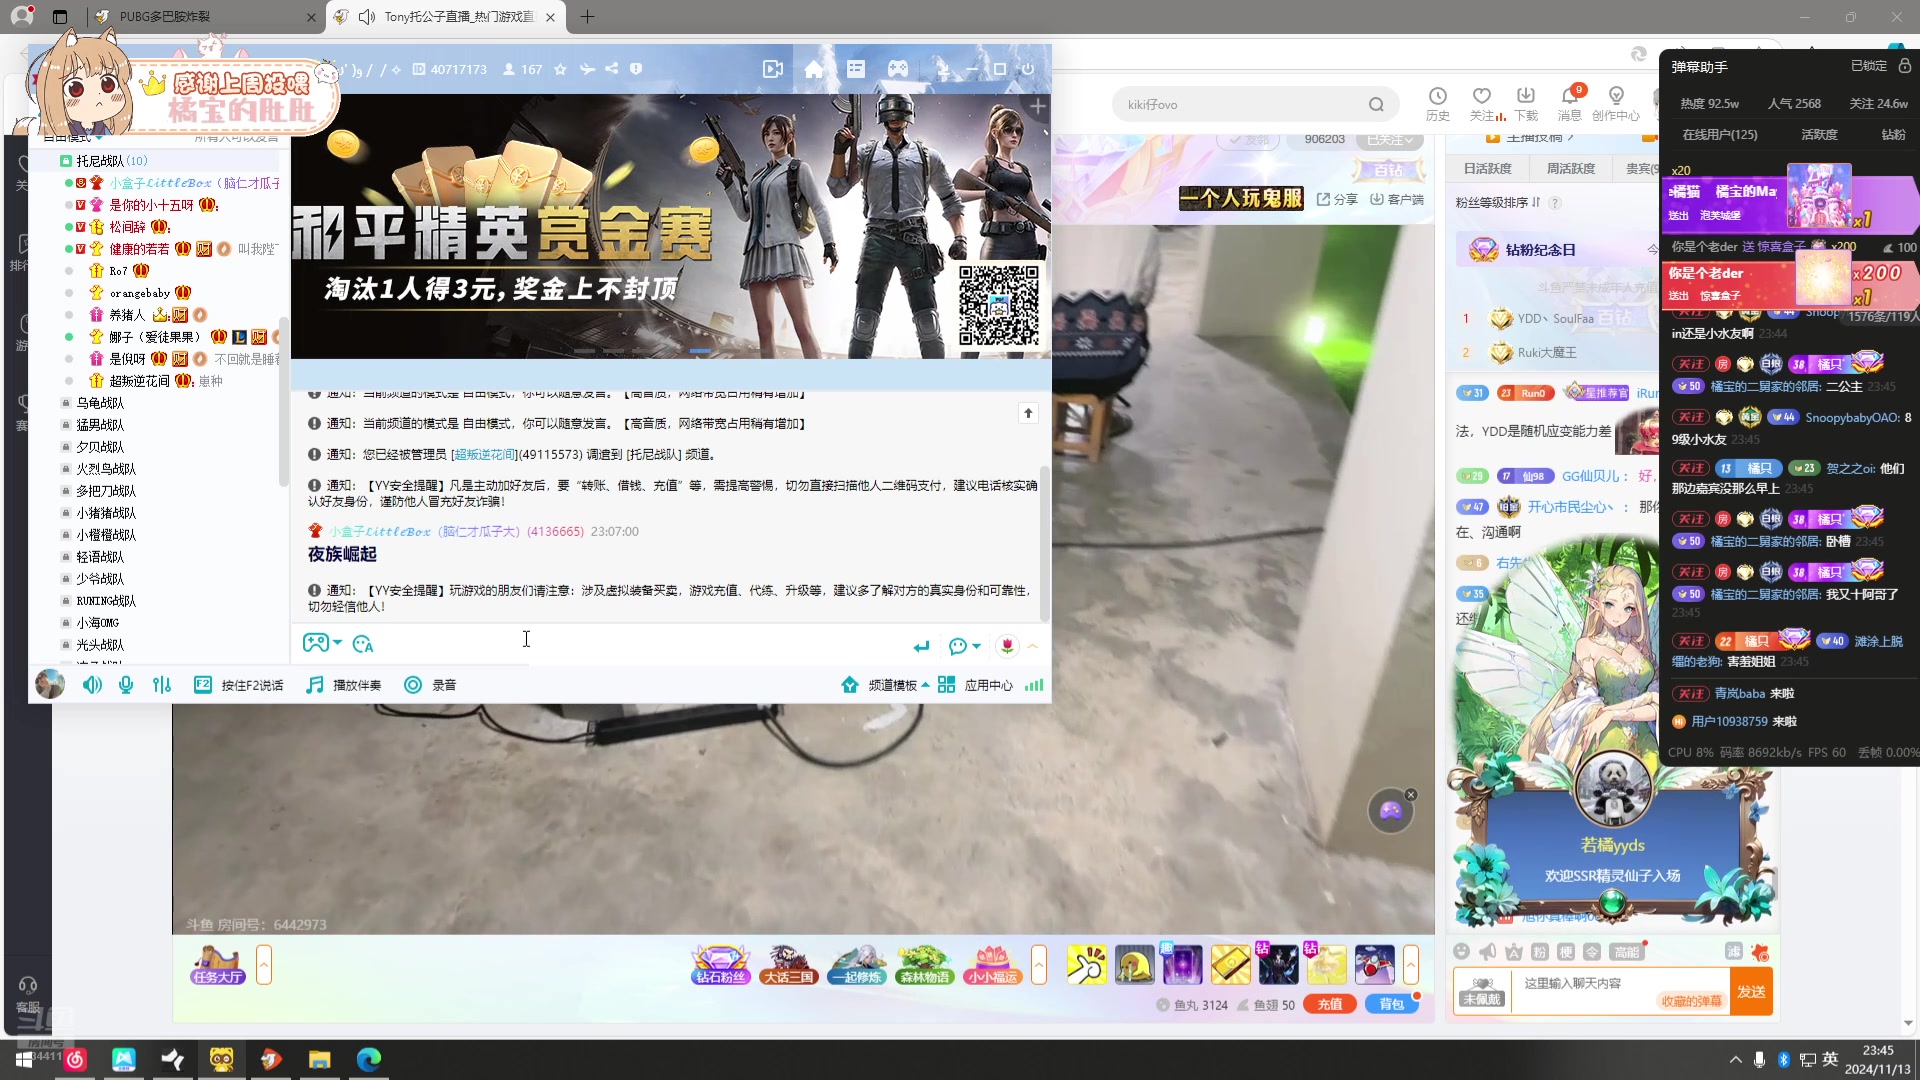The image size is (1920, 1080).
Task: Mute the microphone in YY bottom bar
Action: (126, 685)
